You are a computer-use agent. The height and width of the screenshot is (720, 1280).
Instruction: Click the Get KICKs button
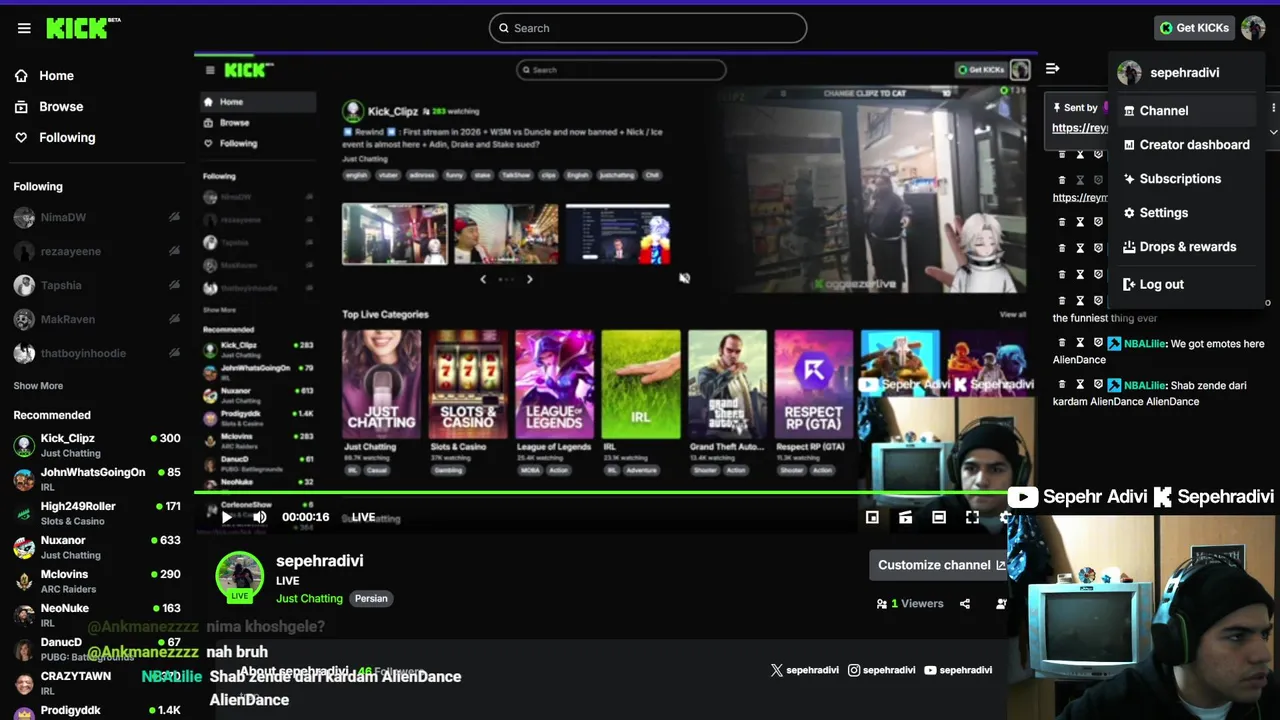1194,28
